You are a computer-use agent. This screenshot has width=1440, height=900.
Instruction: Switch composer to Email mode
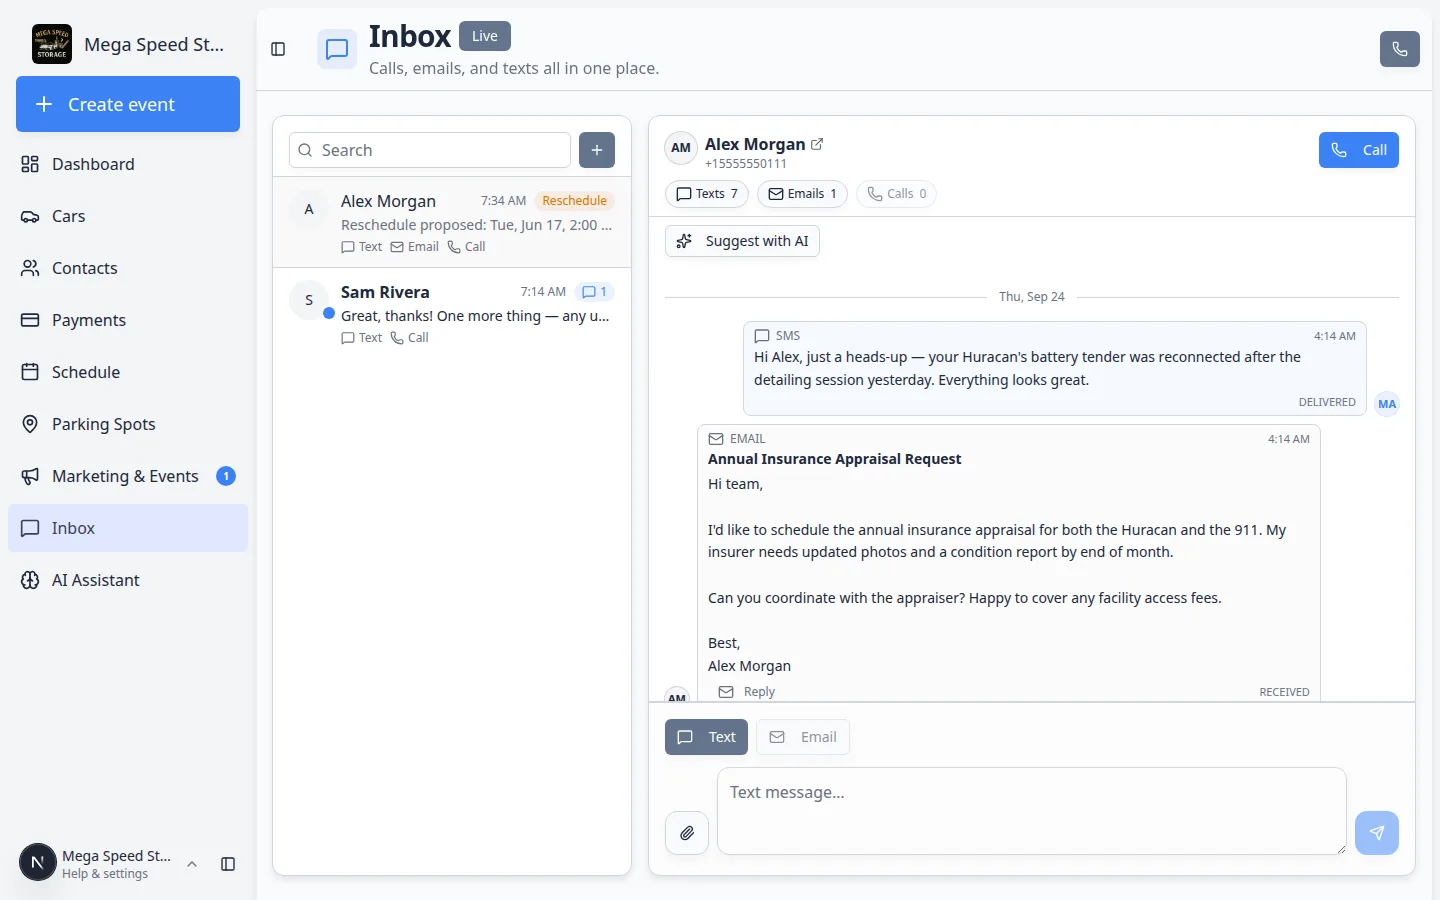803,737
